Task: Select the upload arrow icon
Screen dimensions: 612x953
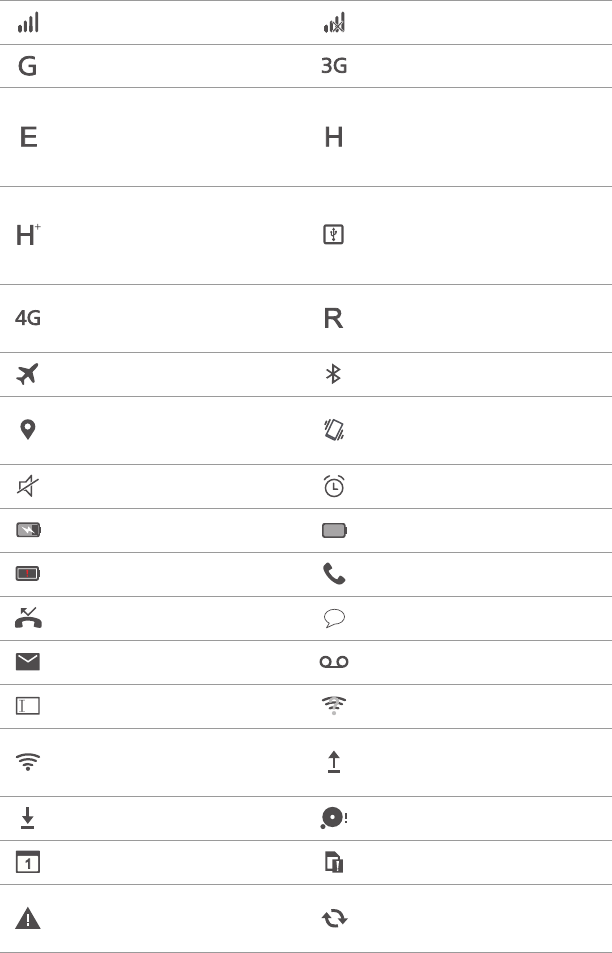Action: point(334,762)
